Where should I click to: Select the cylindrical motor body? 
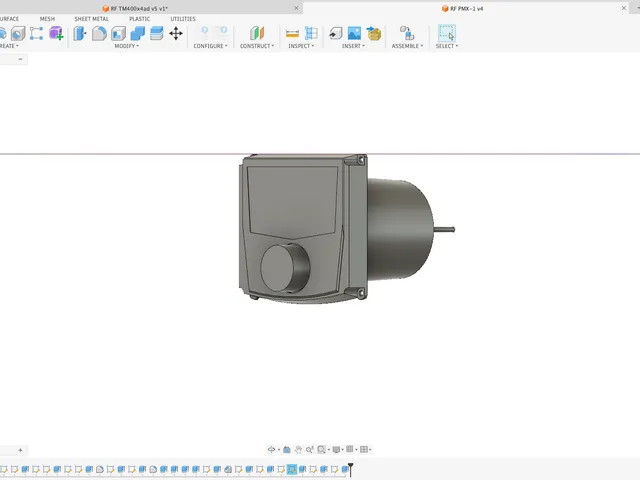point(400,229)
